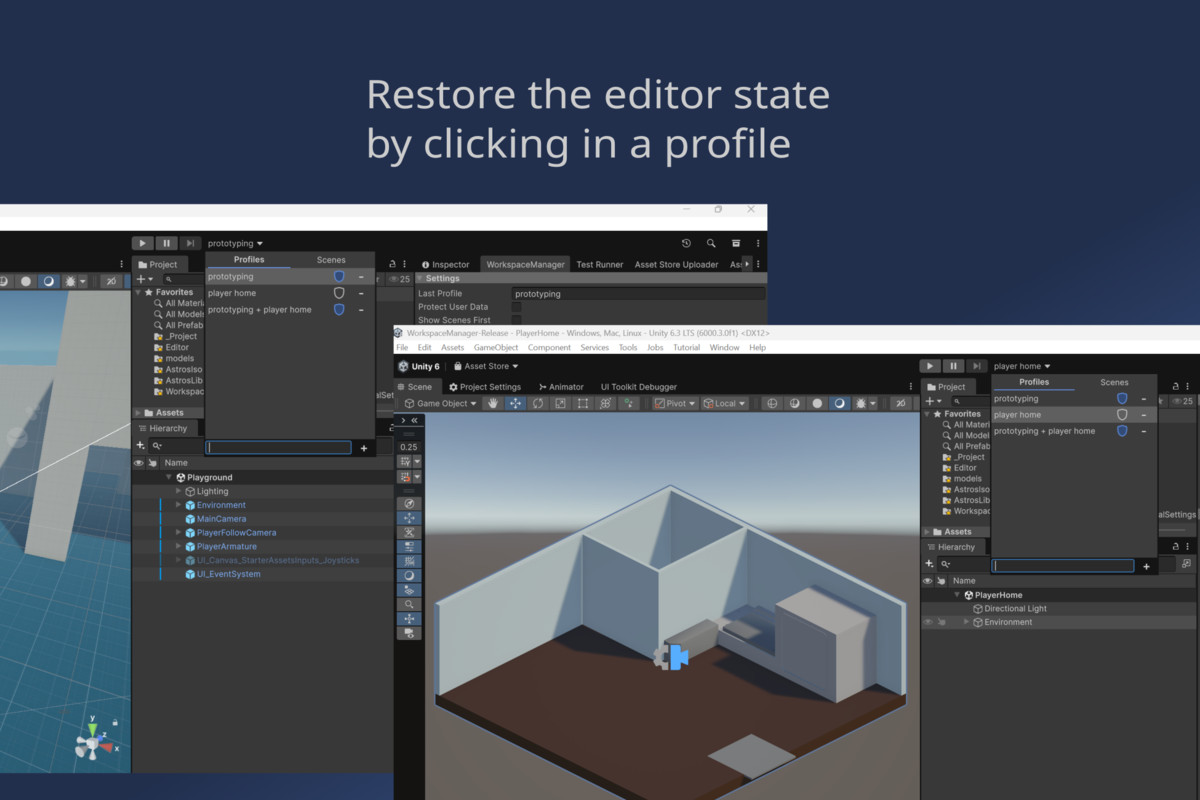This screenshot has width=1200, height=800.
Task: Open Undo History in back window toolbar
Action: 686,243
